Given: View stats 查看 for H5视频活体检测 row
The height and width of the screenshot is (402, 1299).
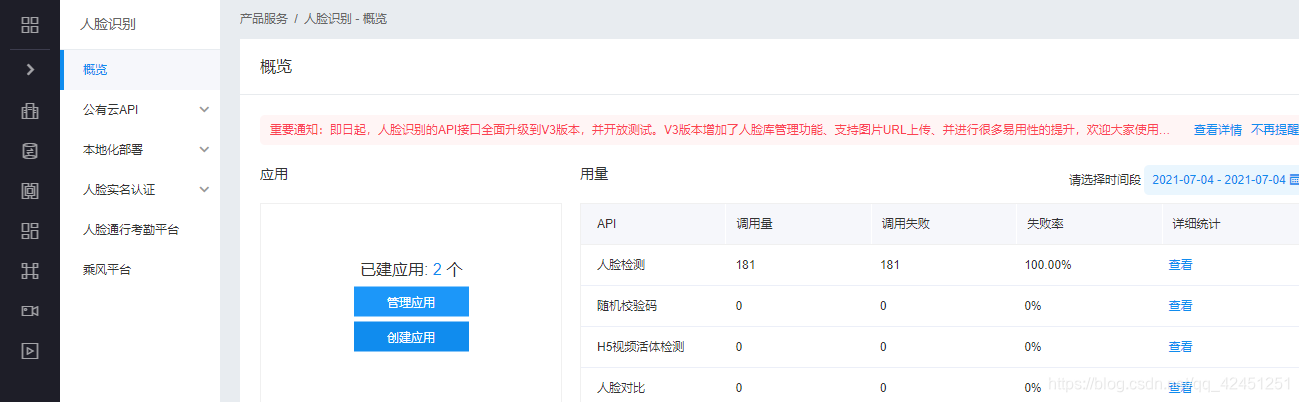Looking at the screenshot, I should [1180, 347].
